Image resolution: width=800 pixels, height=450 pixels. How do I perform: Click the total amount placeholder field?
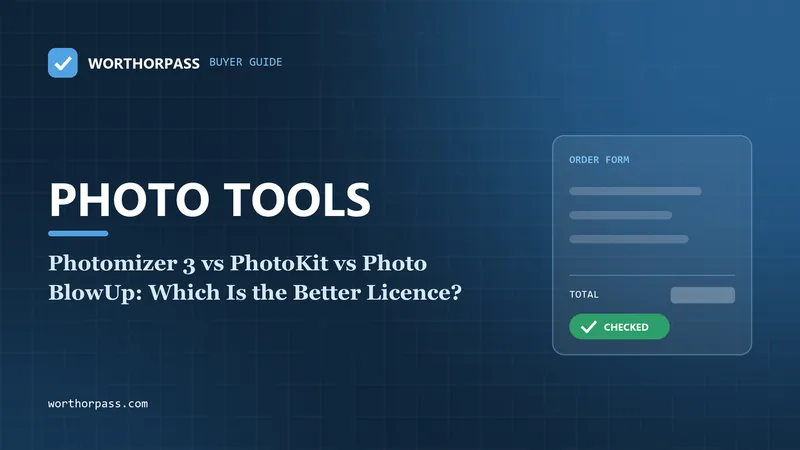(703, 295)
